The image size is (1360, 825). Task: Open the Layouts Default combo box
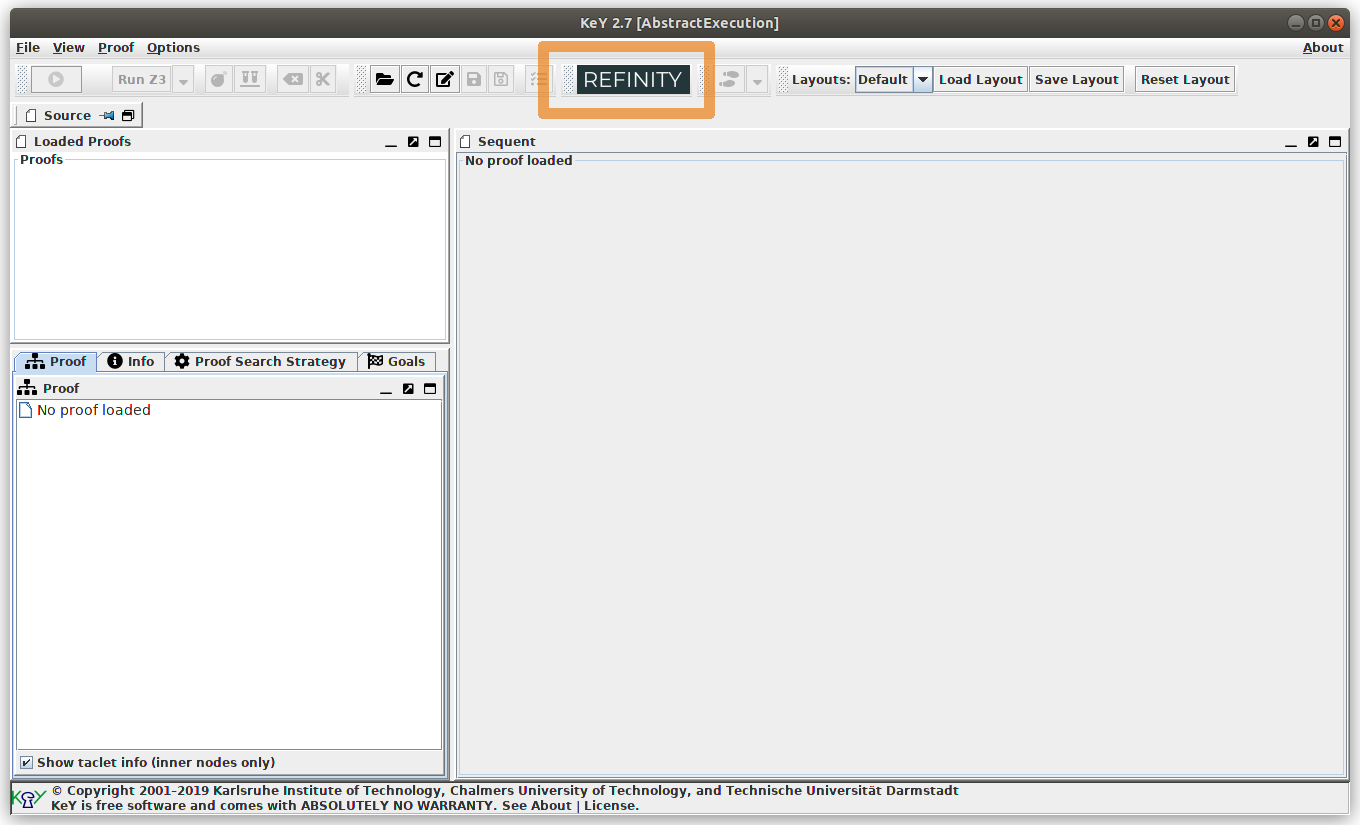click(x=893, y=80)
